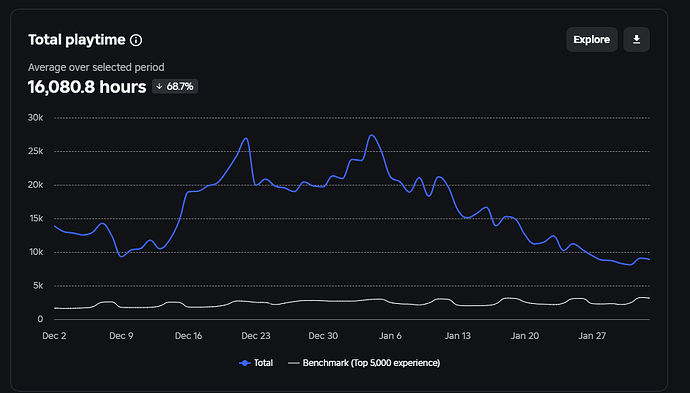Download chart data with the download icon
This screenshot has height=393, width=690.
[x=636, y=40]
